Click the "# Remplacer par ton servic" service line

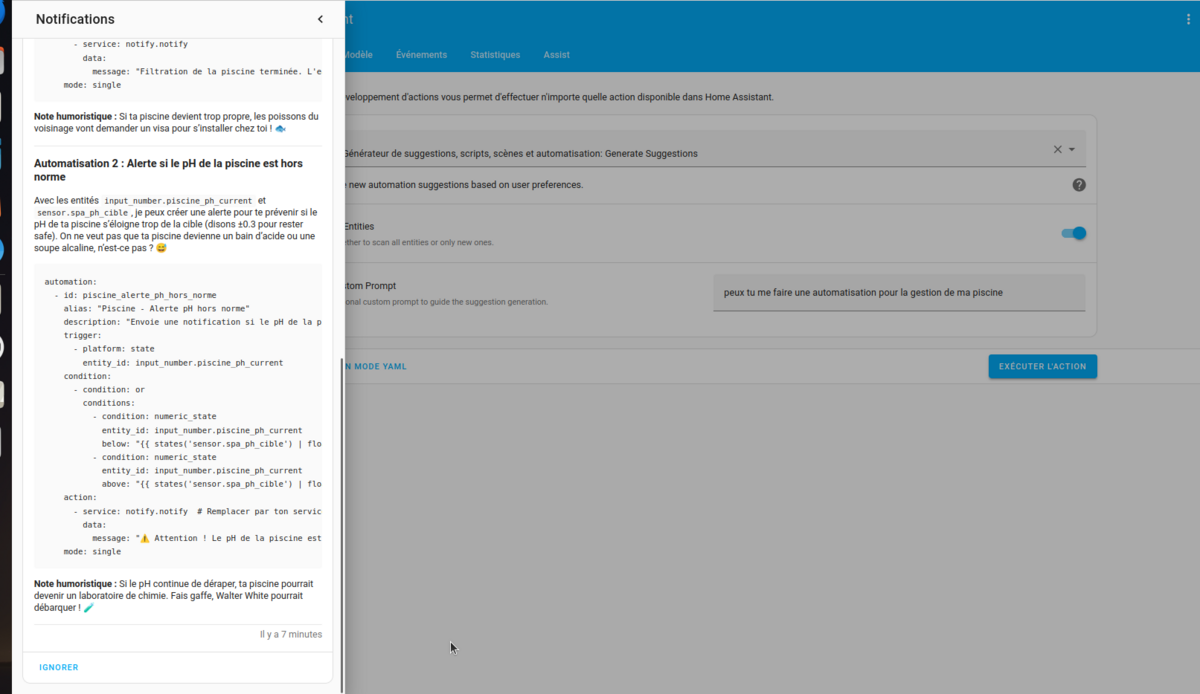197,511
